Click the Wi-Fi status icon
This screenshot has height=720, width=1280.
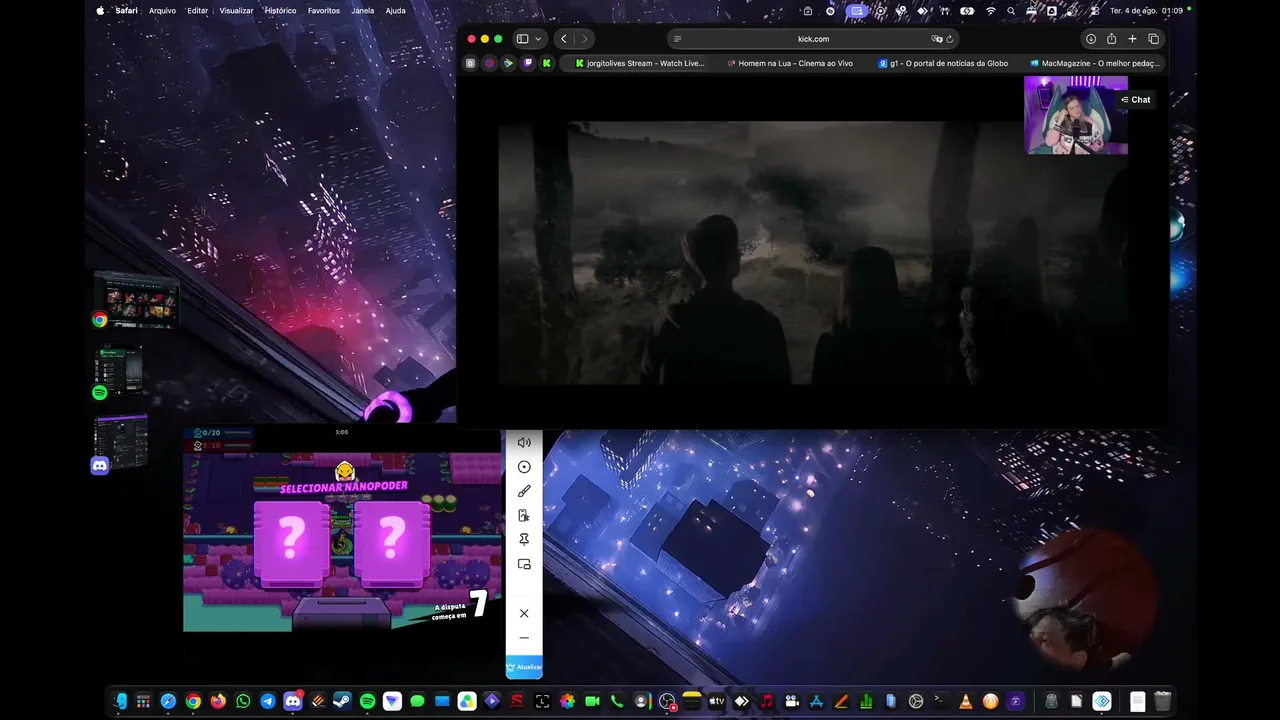point(991,11)
